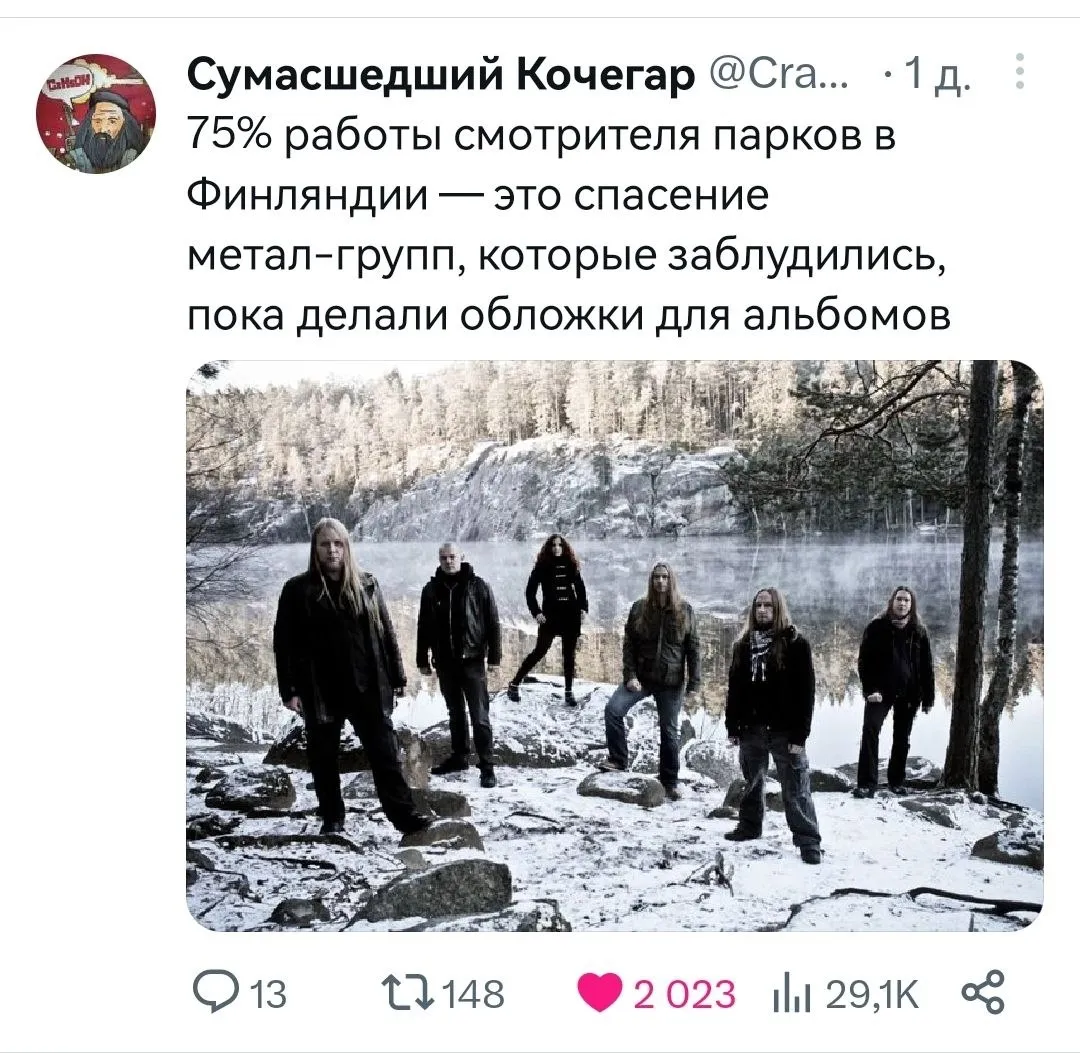Click the text line ending with альбомов
The image size is (1080, 1053).
pyautogui.click(x=569, y=316)
